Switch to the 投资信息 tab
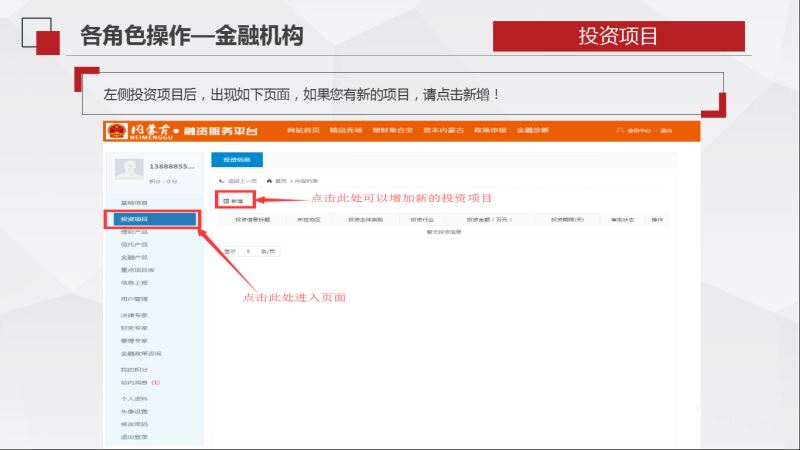The width and height of the screenshot is (800, 450). (x=237, y=159)
